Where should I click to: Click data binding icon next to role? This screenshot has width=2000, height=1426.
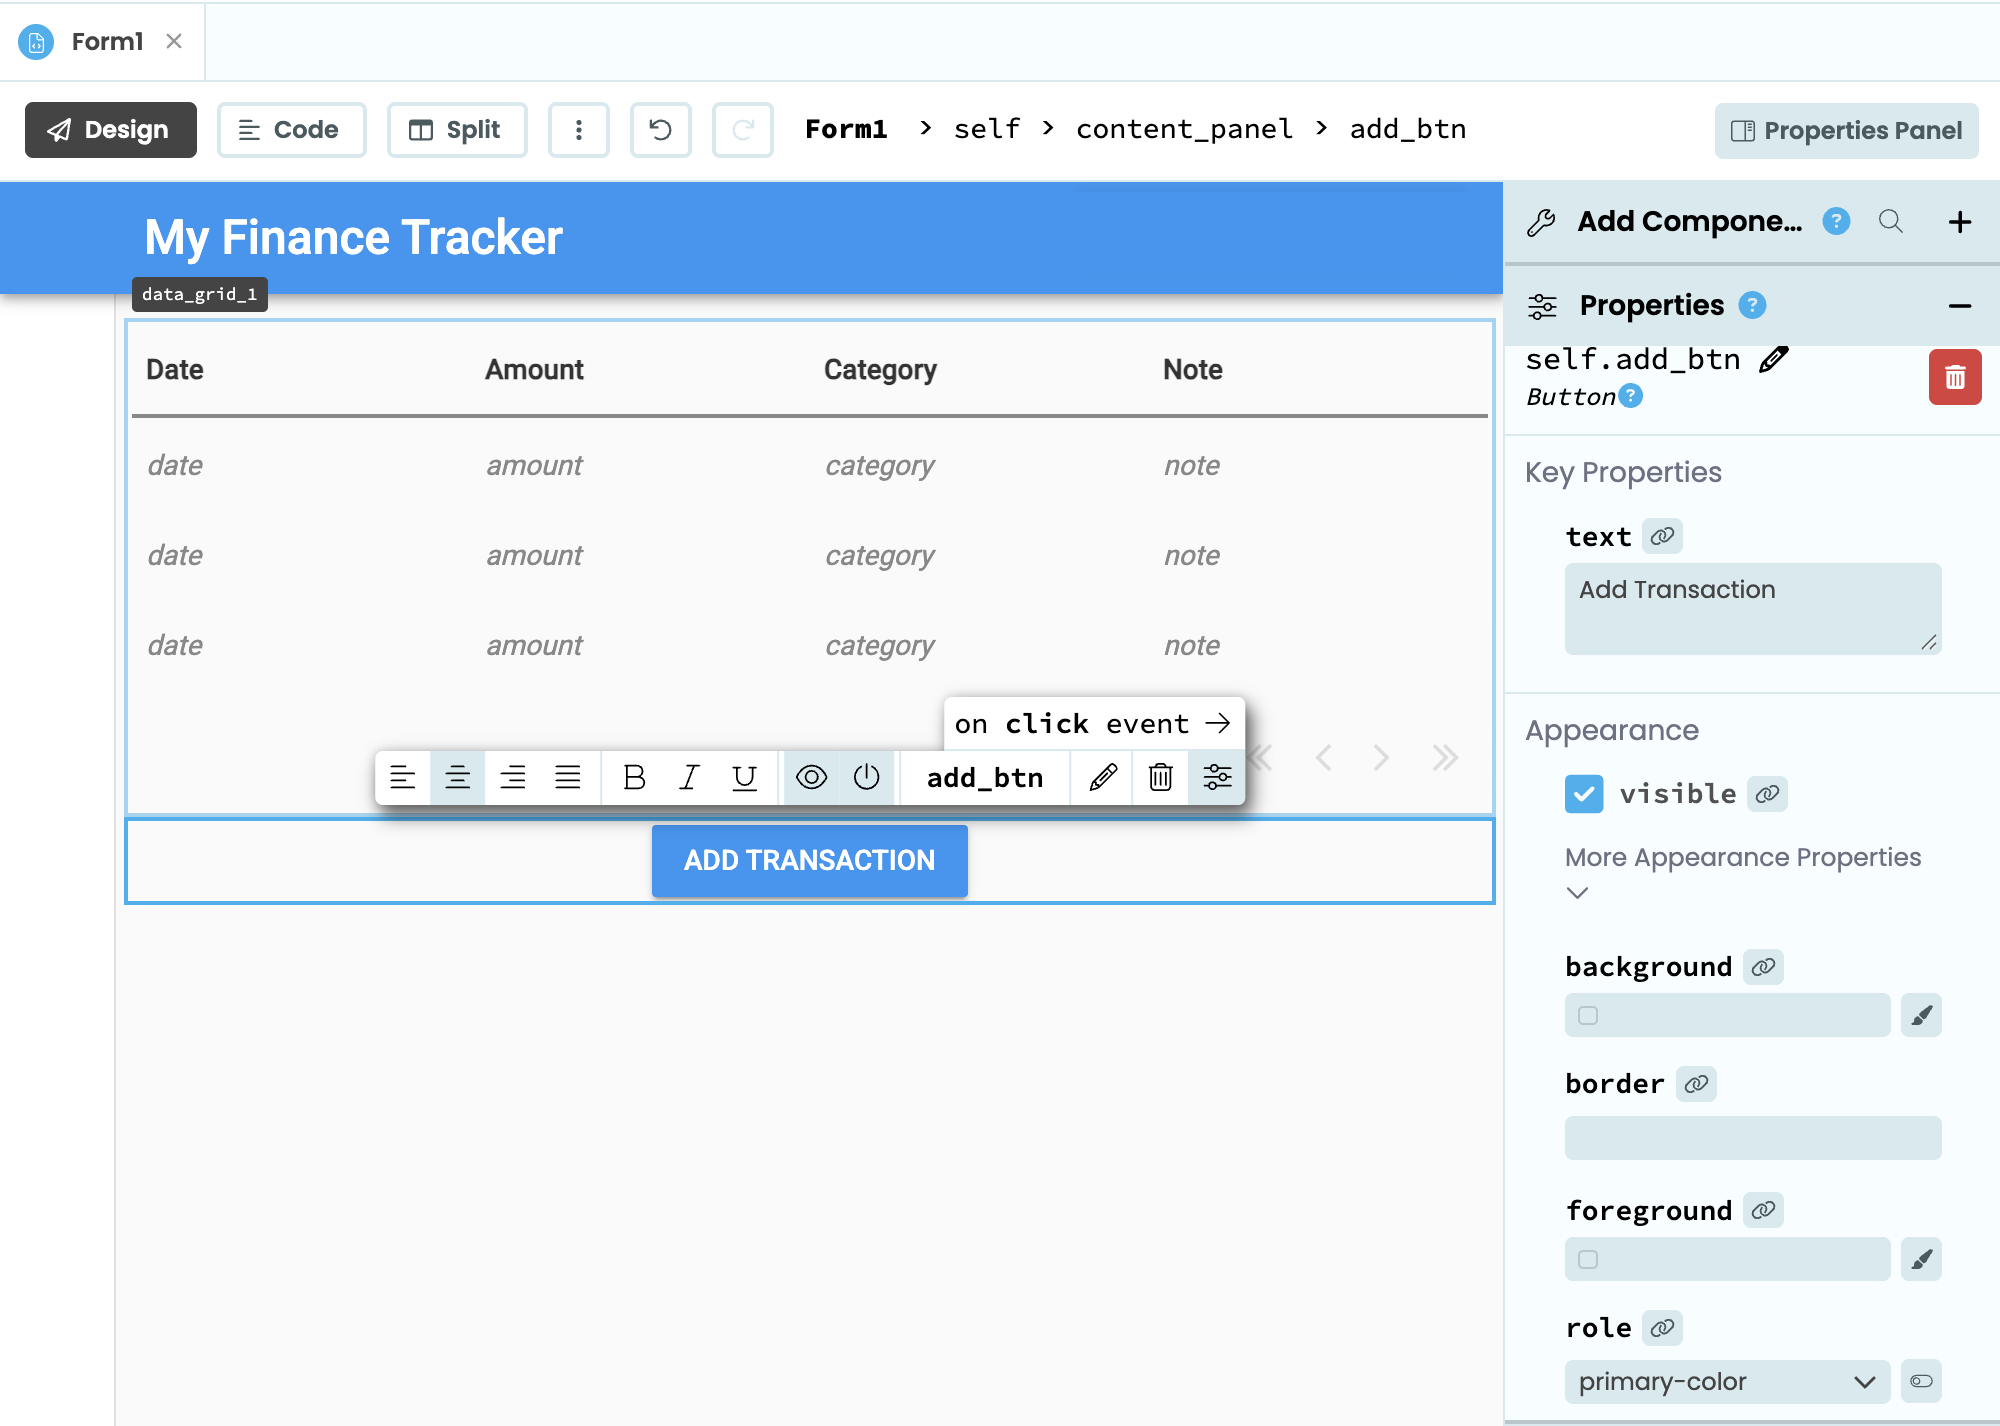tap(1662, 1328)
